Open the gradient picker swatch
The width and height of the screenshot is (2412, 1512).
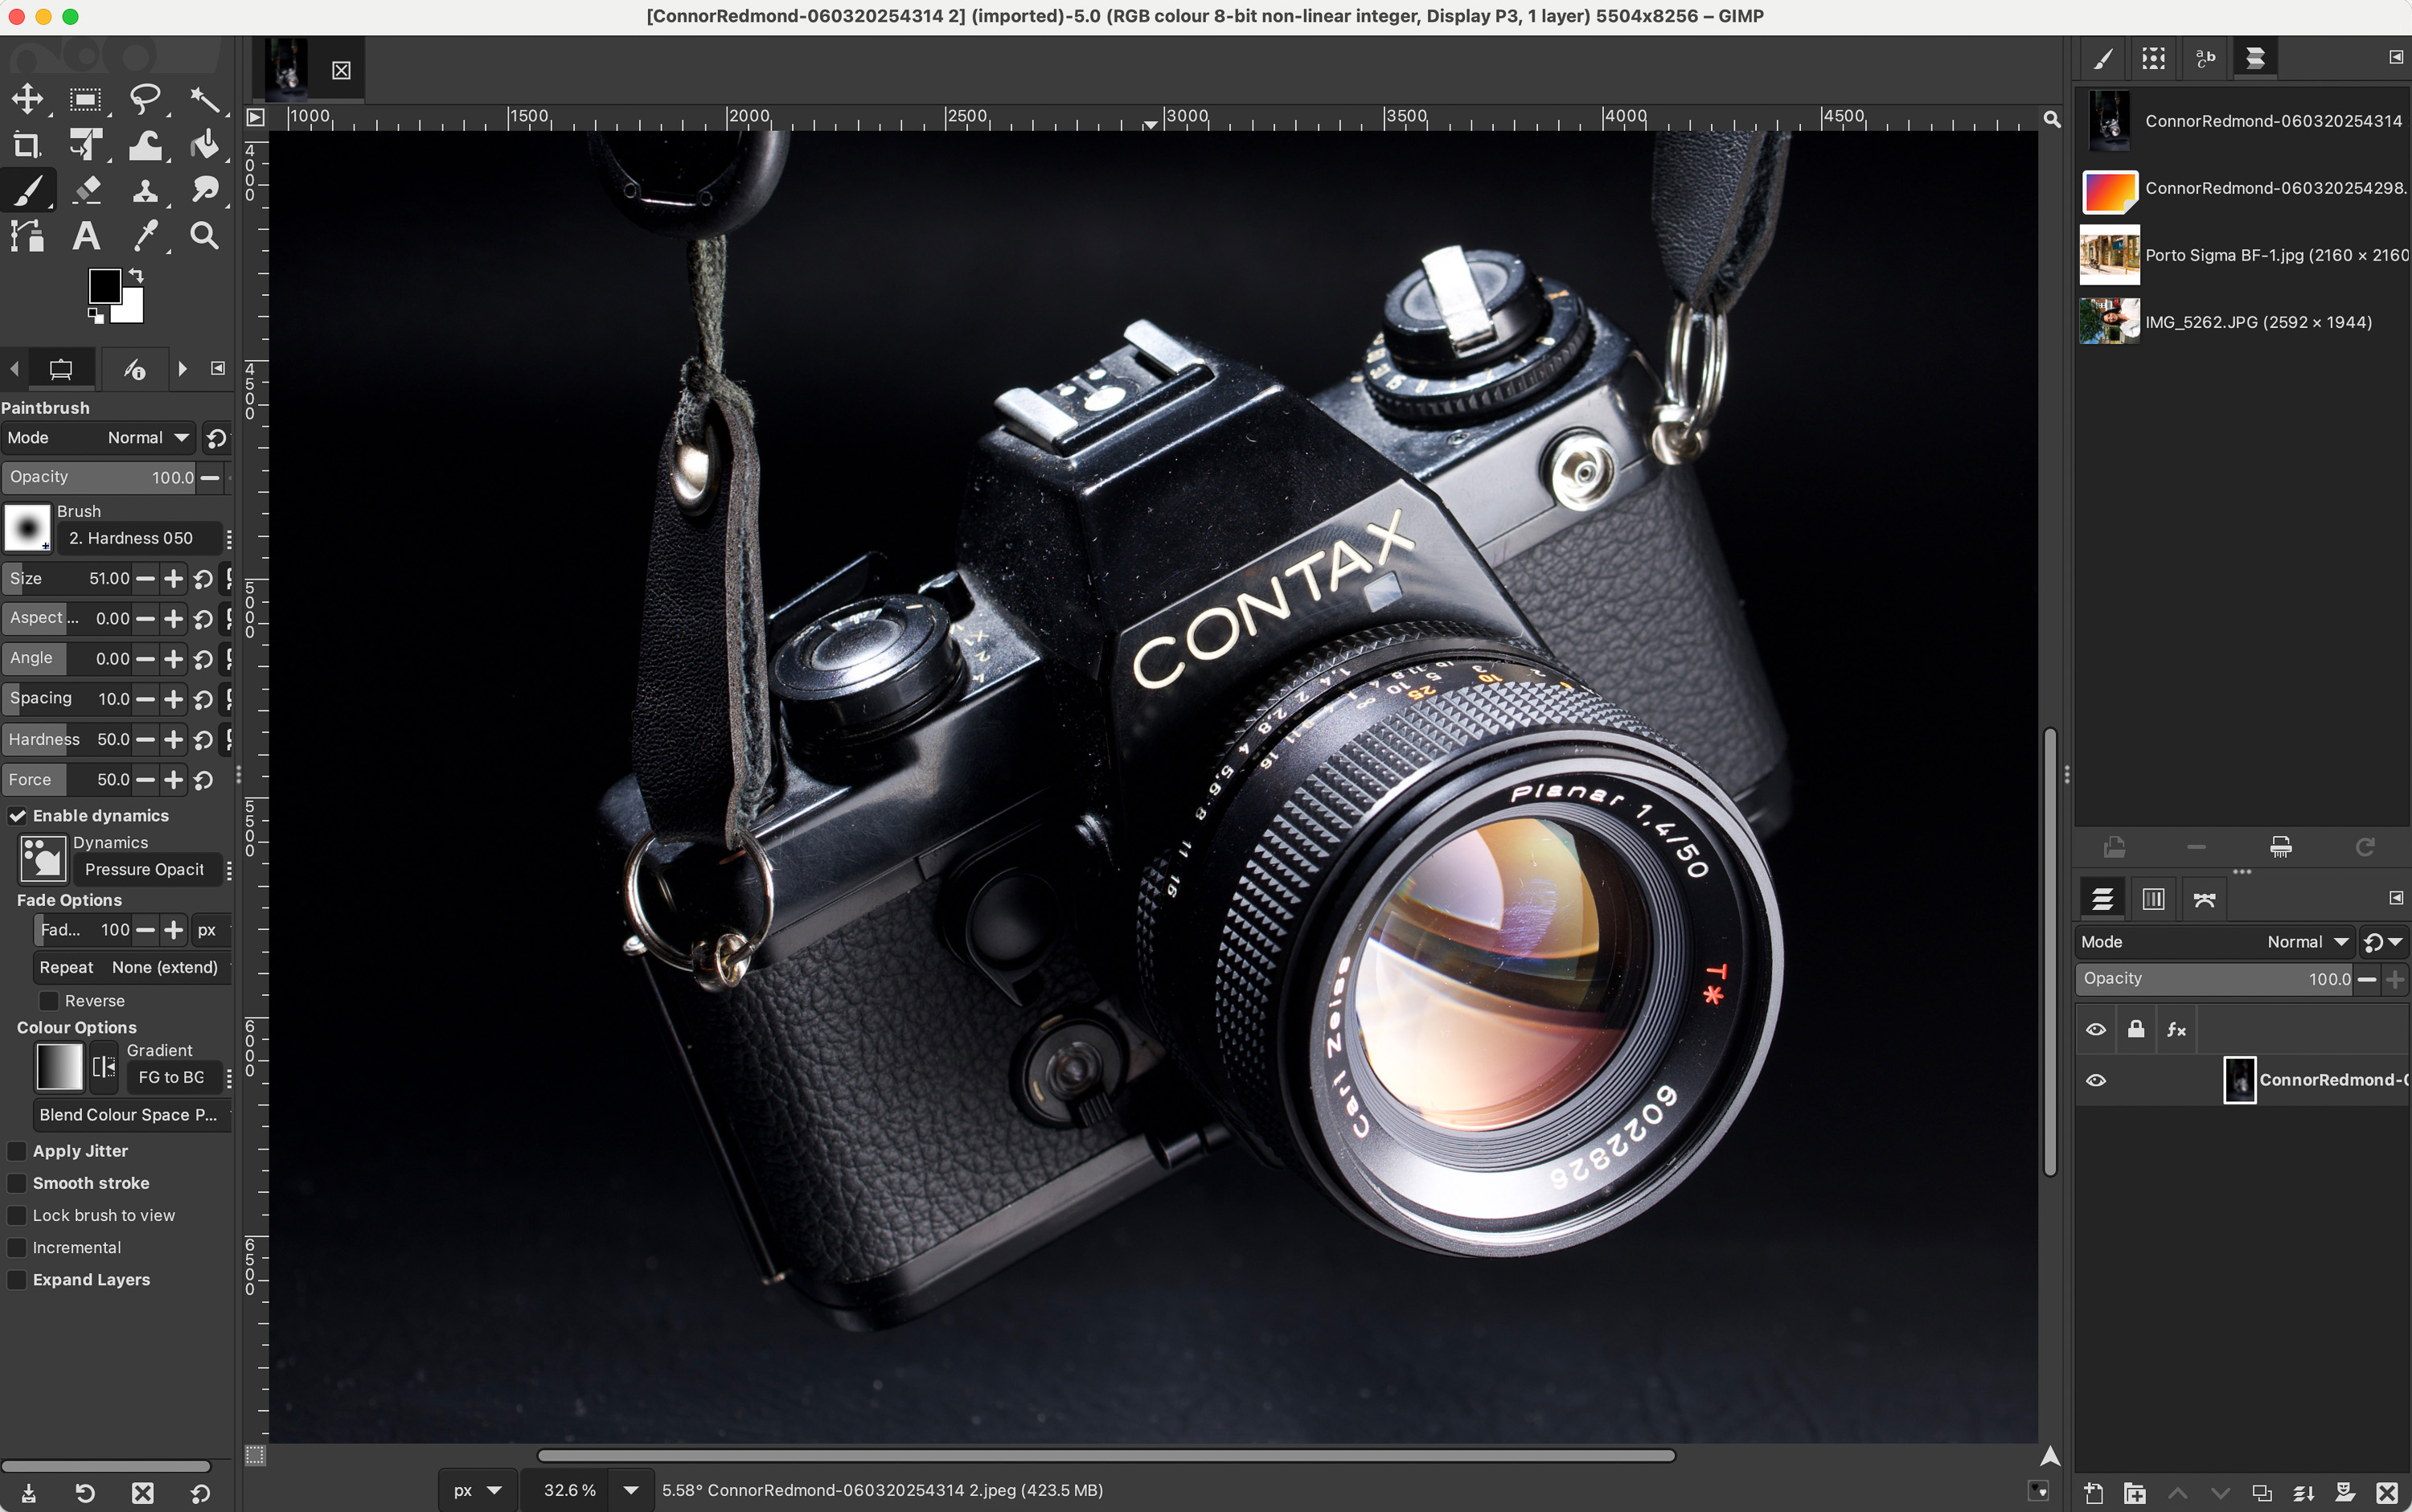click(59, 1066)
